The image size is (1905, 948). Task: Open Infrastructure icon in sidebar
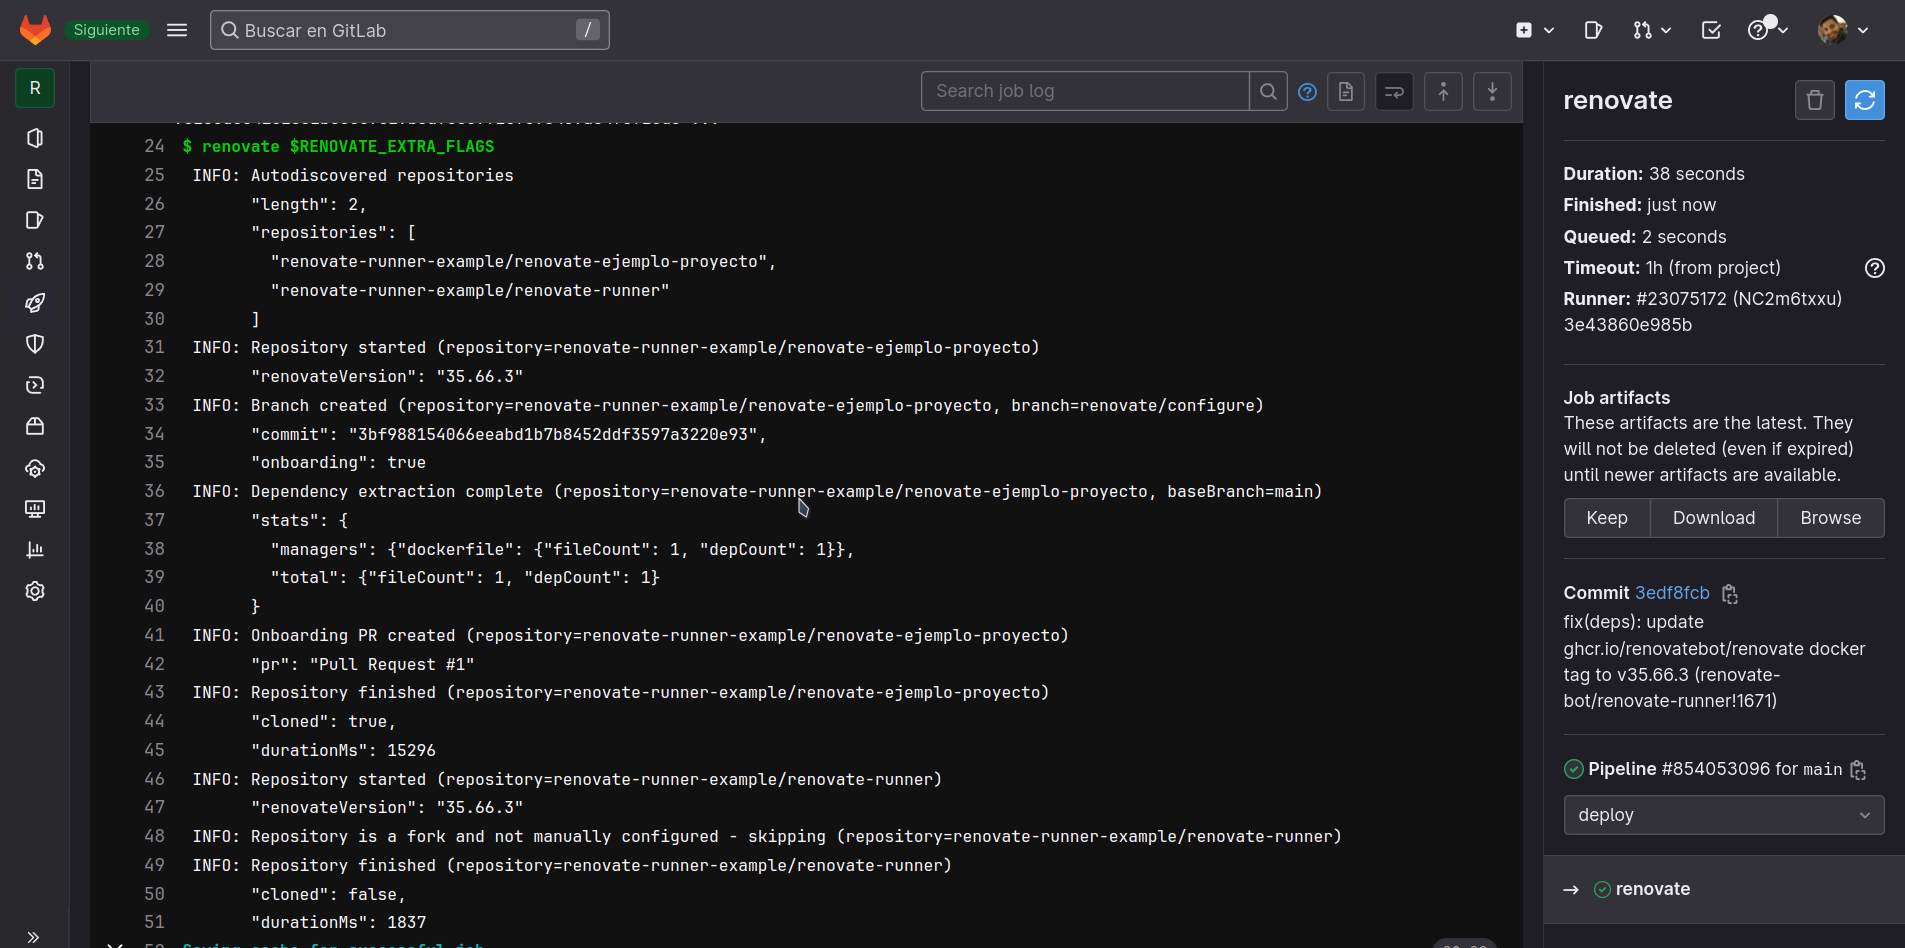click(x=35, y=468)
